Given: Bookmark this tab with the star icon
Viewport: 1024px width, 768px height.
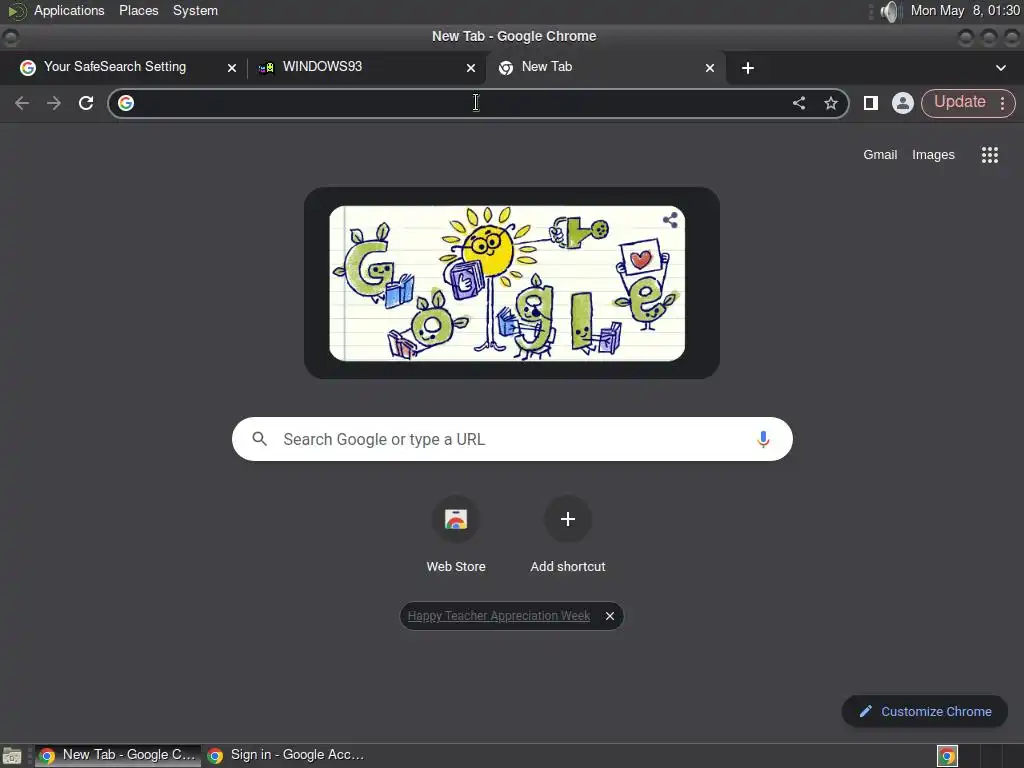Looking at the screenshot, I should pyautogui.click(x=831, y=103).
